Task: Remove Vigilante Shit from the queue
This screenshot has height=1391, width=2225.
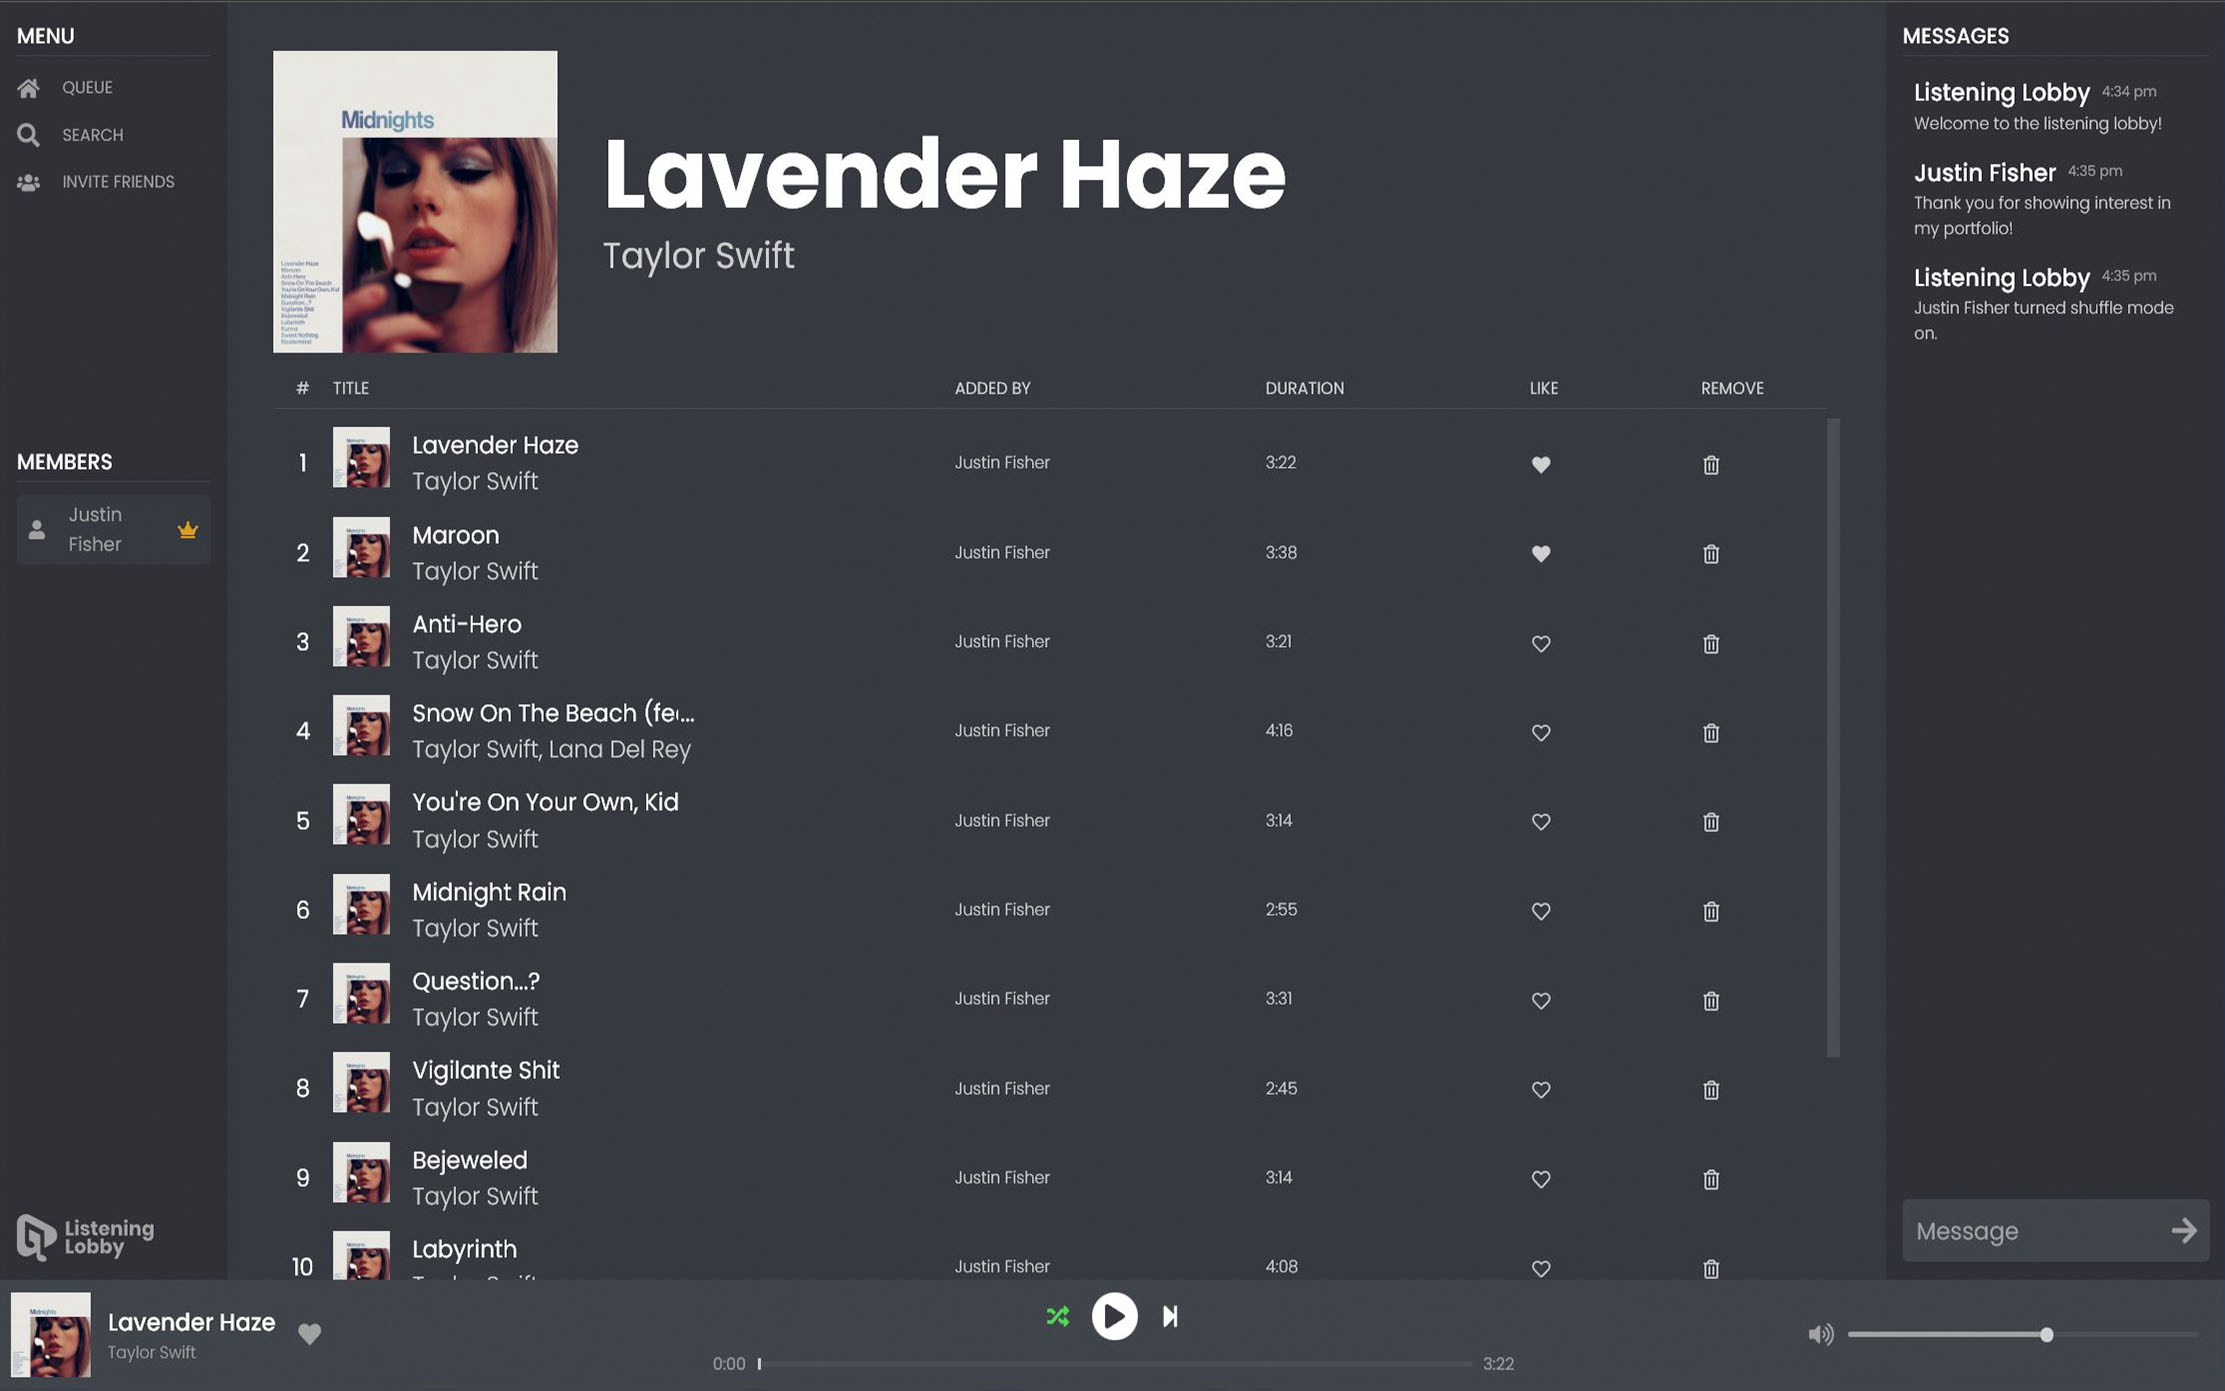Action: [1711, 1089]
